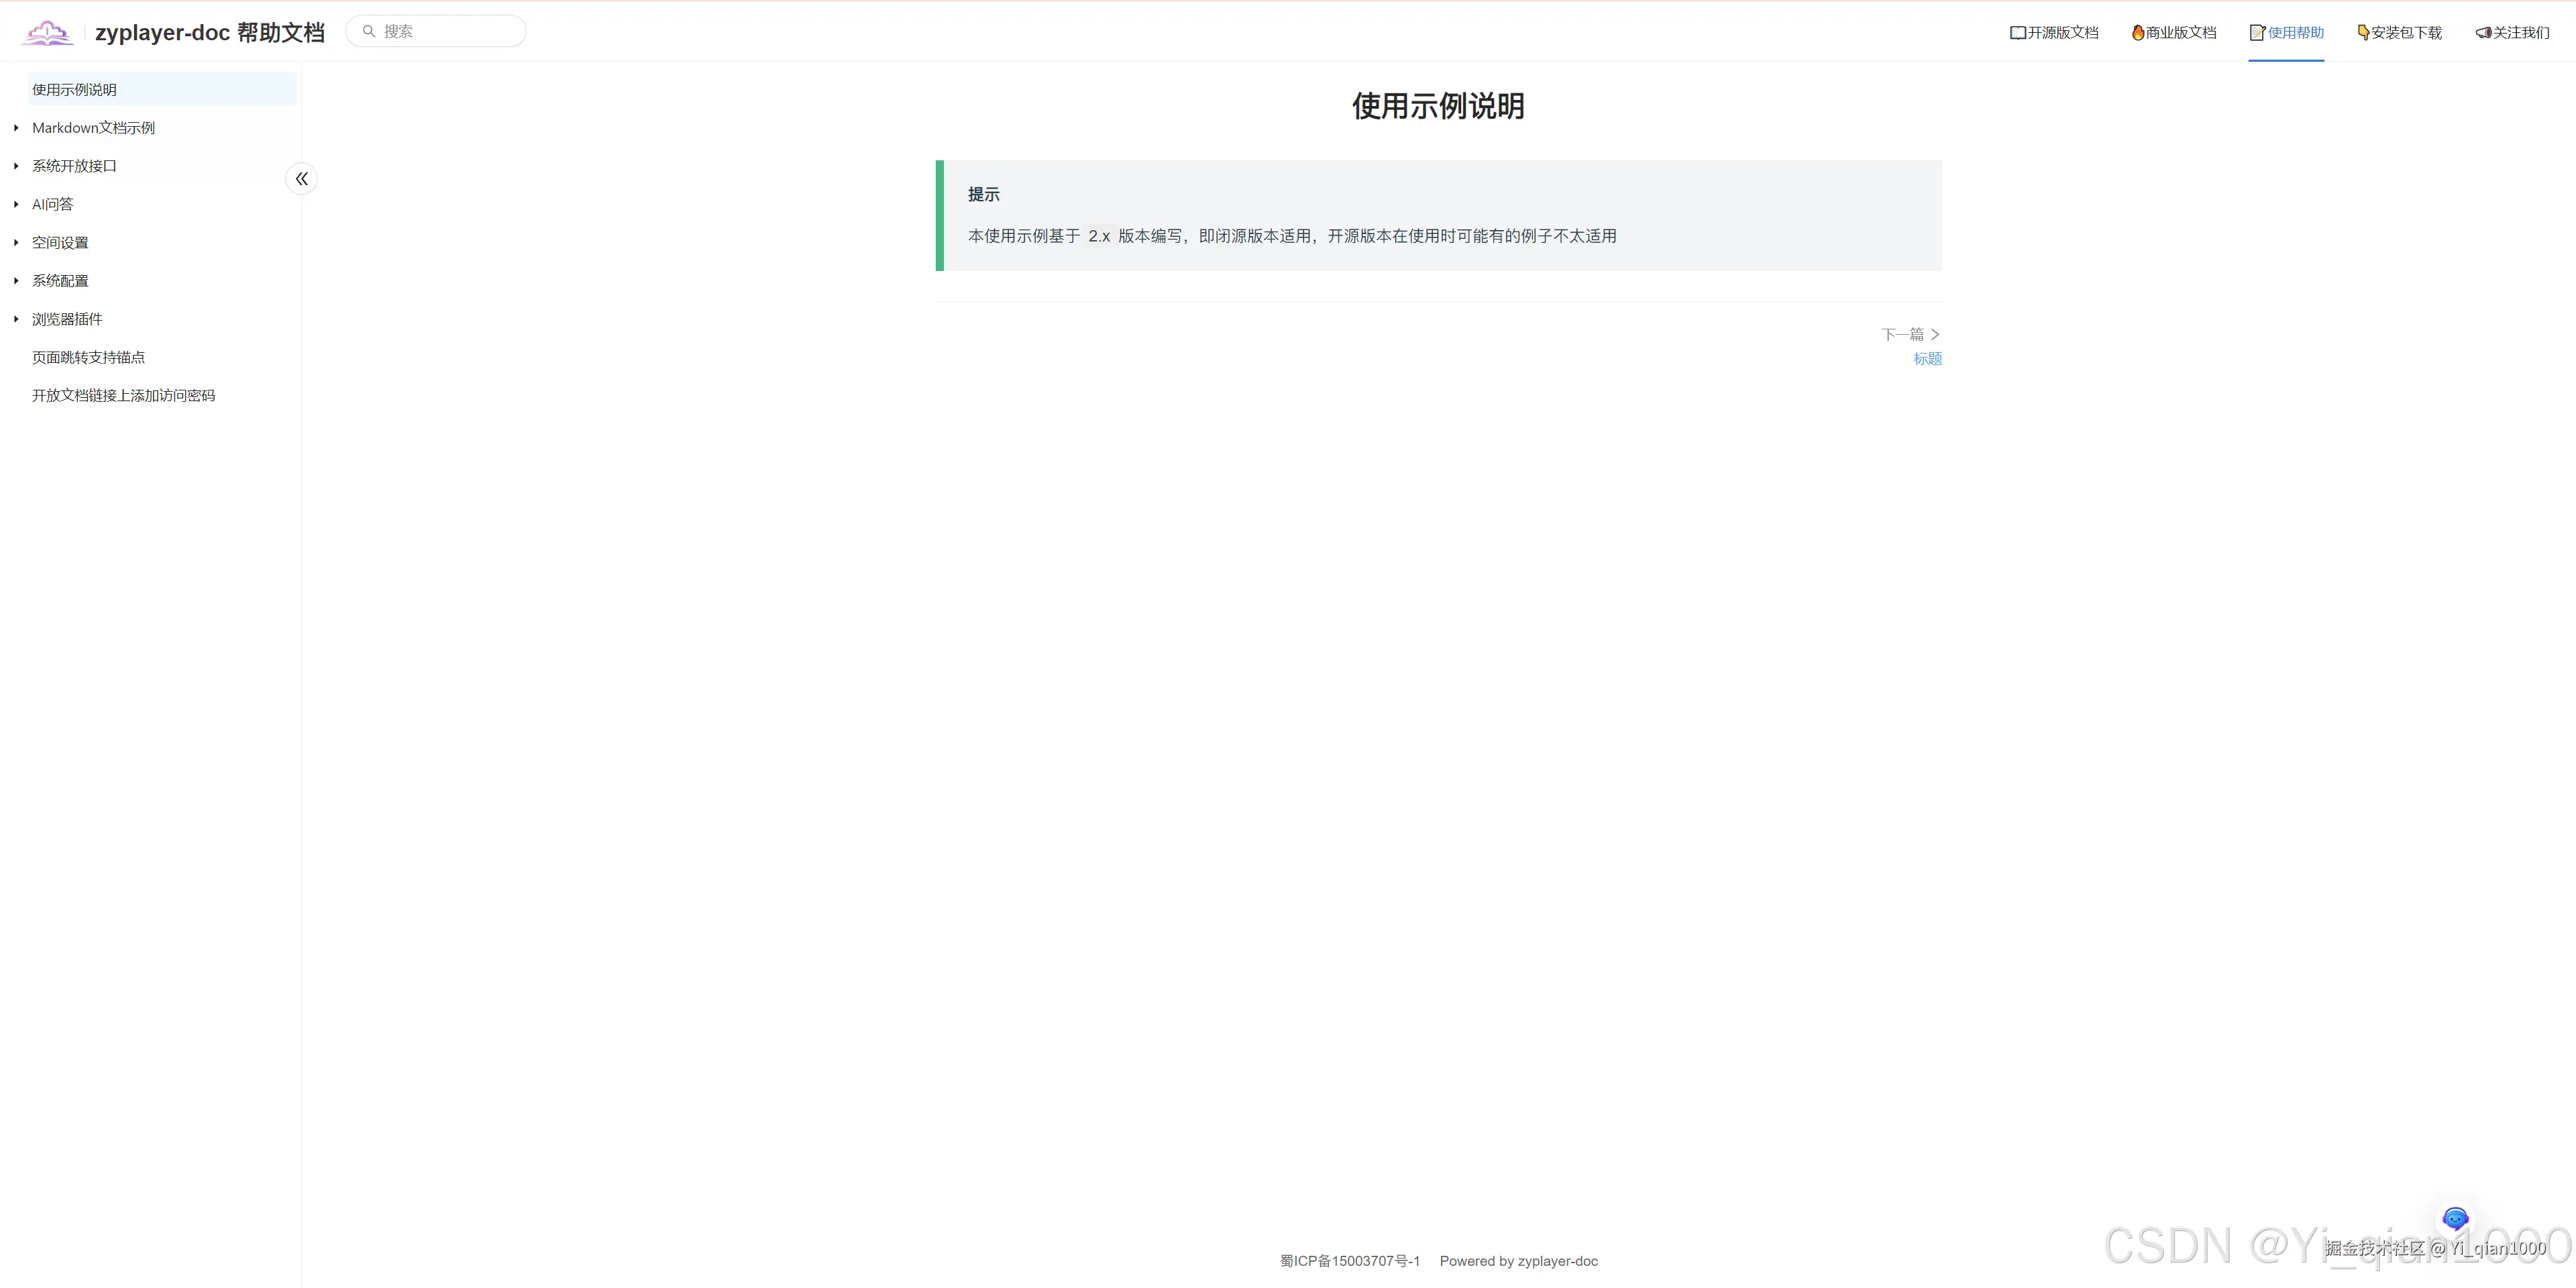This screenshot has height=1288, width=2576.
Task: Expand the 系统配置 sidebar node
Action: pyautogui.click(x=16, y=281)
